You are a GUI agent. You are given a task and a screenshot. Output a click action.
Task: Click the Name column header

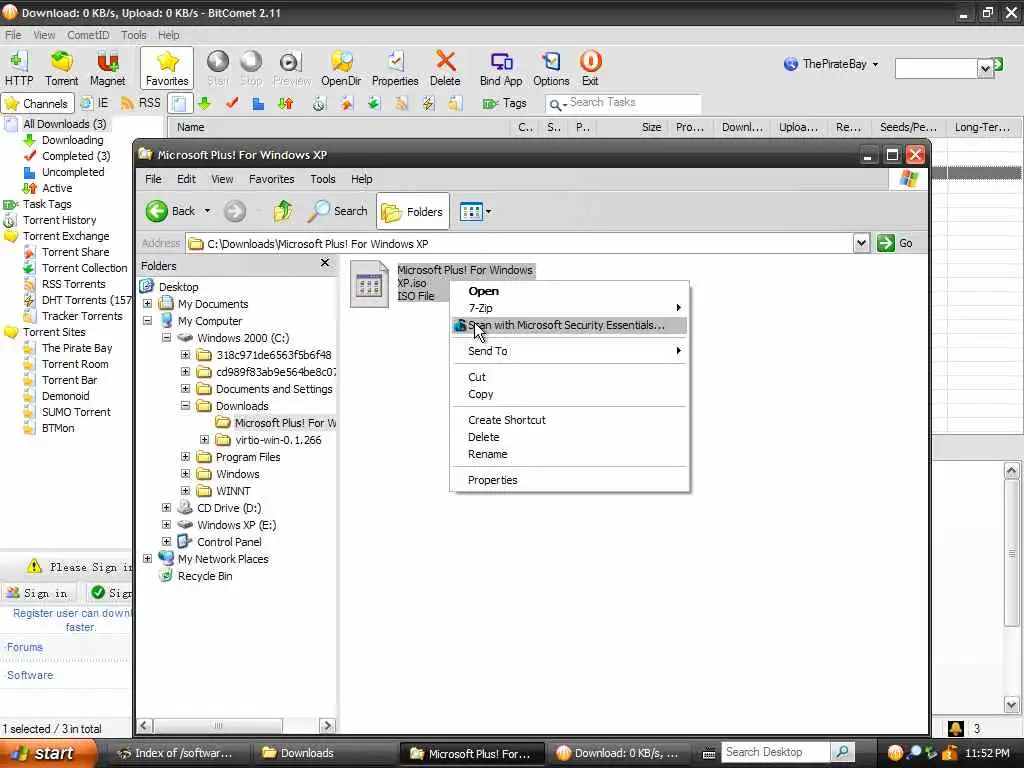point(338,127)
